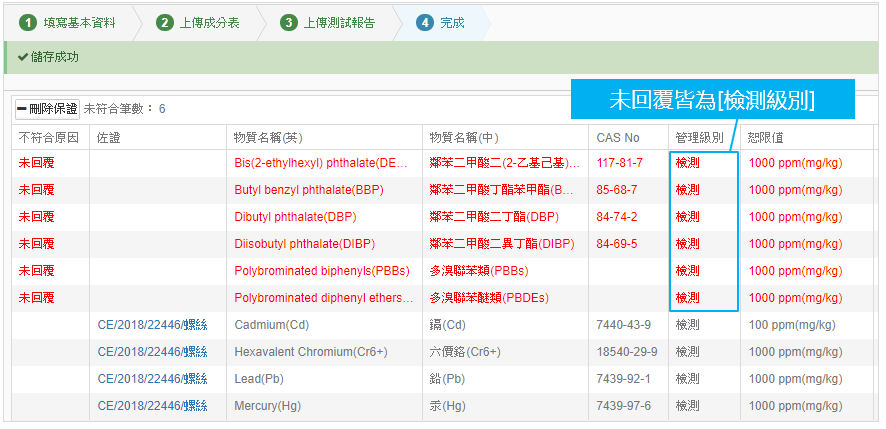Click 未回覆 status in Polybrominated biphenyls row
The height and width of the screenshot is (429, 886).
tap(36, 271)
